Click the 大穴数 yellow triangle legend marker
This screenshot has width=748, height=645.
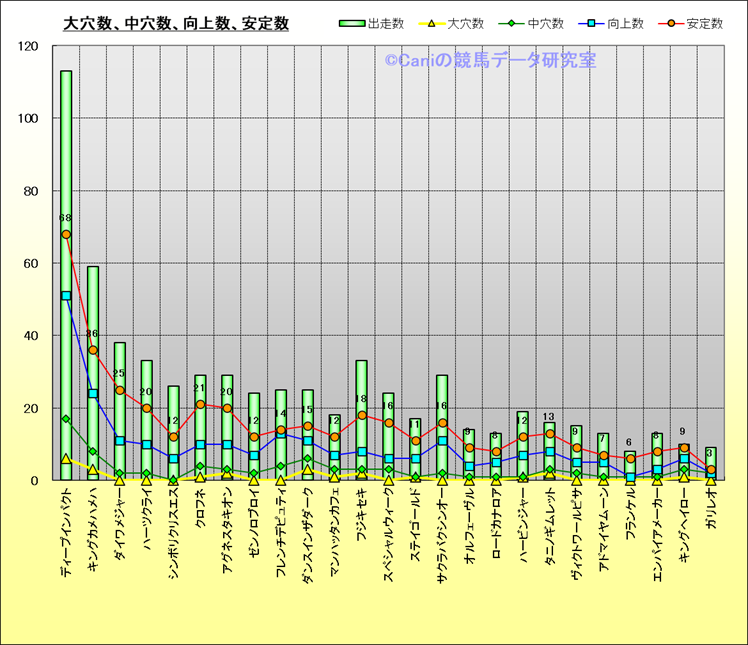click(x=433, y=23)
